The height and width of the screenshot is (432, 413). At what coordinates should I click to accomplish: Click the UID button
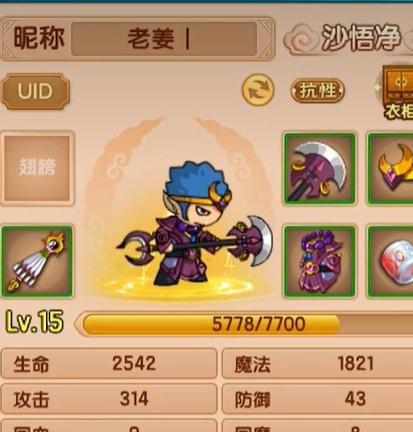pyautogui.click(x=35, y=91)
